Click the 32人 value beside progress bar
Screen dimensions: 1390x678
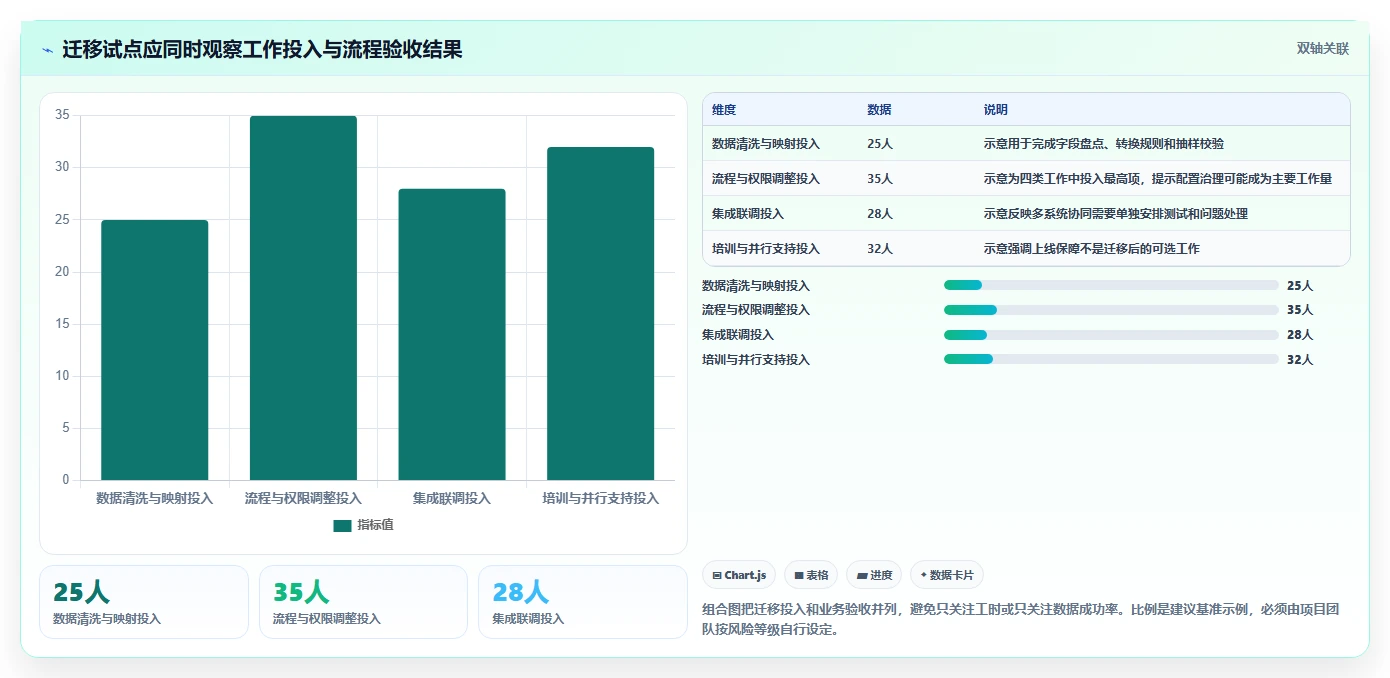click(1300, 360)
